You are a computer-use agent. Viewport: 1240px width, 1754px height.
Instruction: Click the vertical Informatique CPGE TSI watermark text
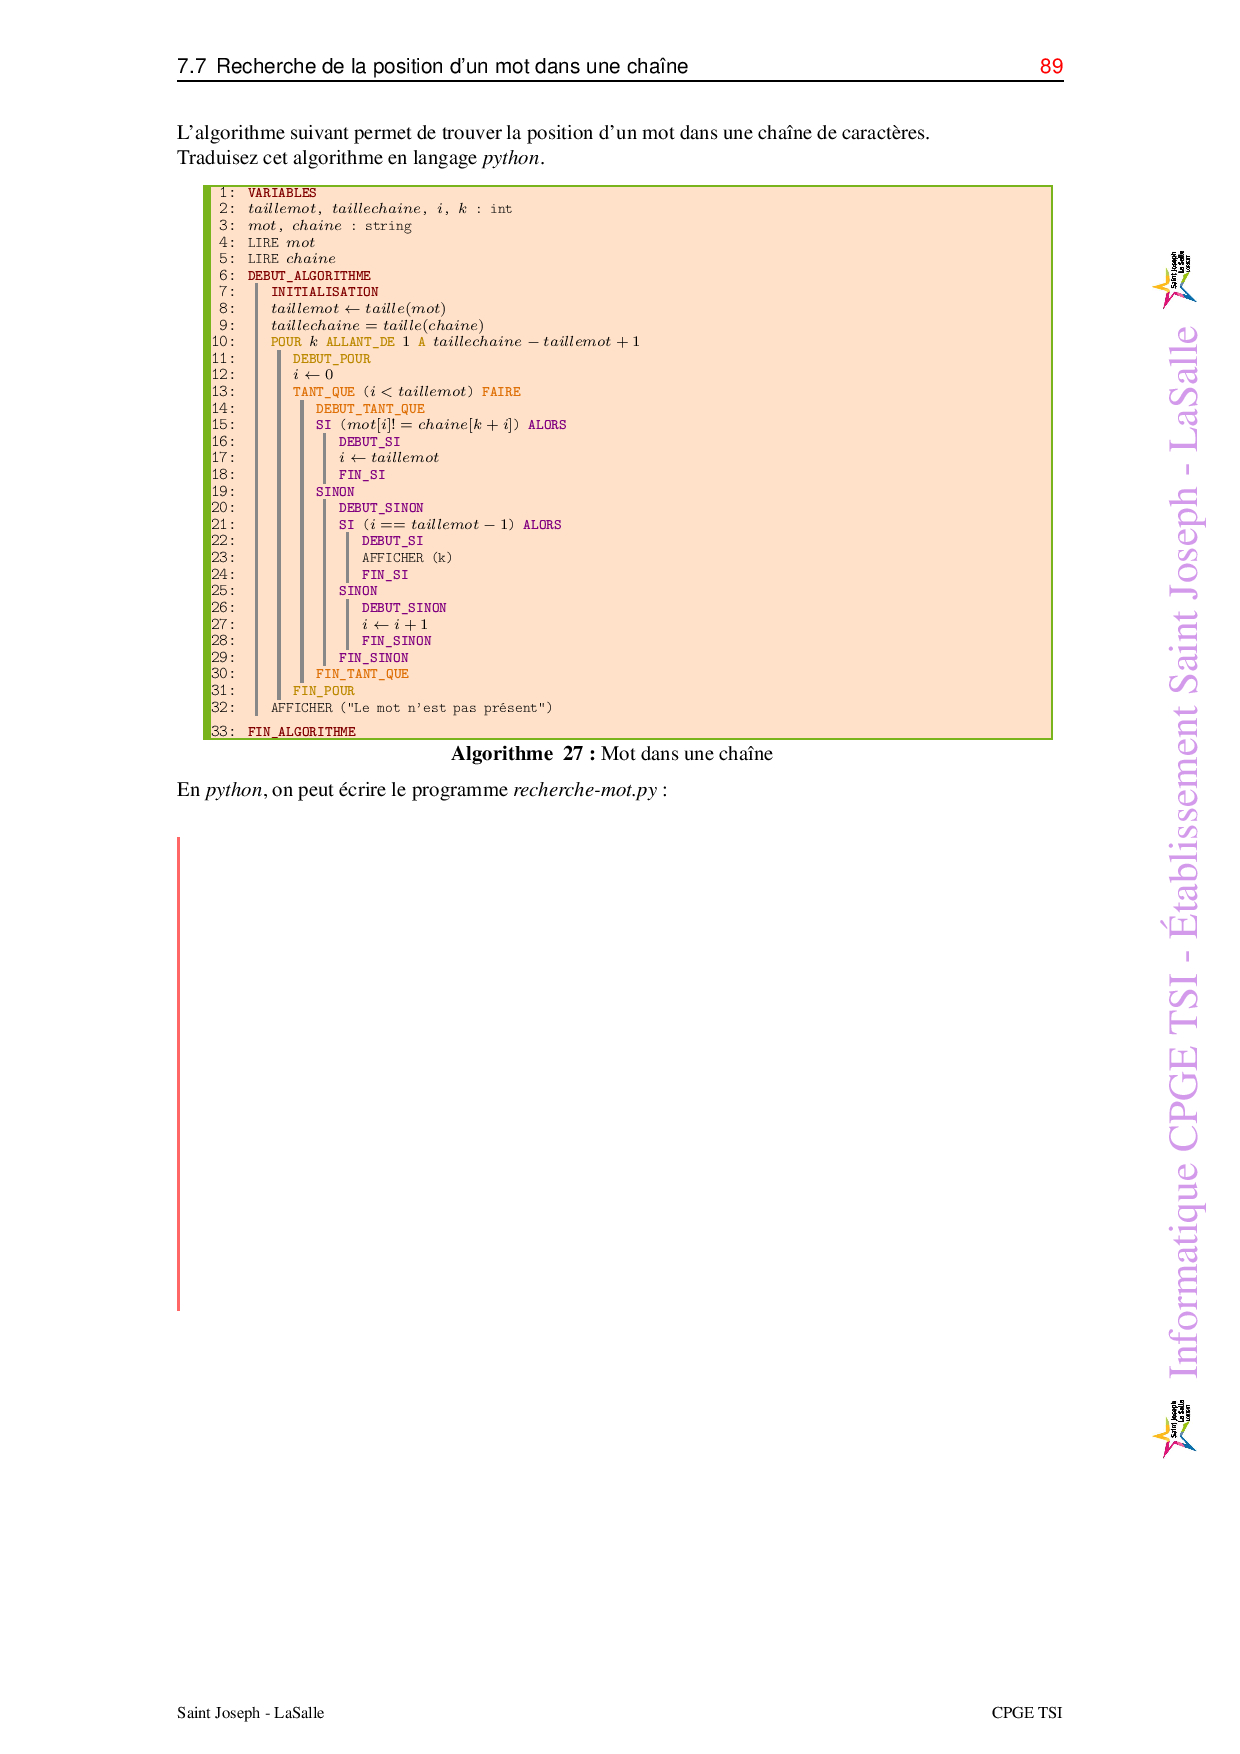point(1183,850)
